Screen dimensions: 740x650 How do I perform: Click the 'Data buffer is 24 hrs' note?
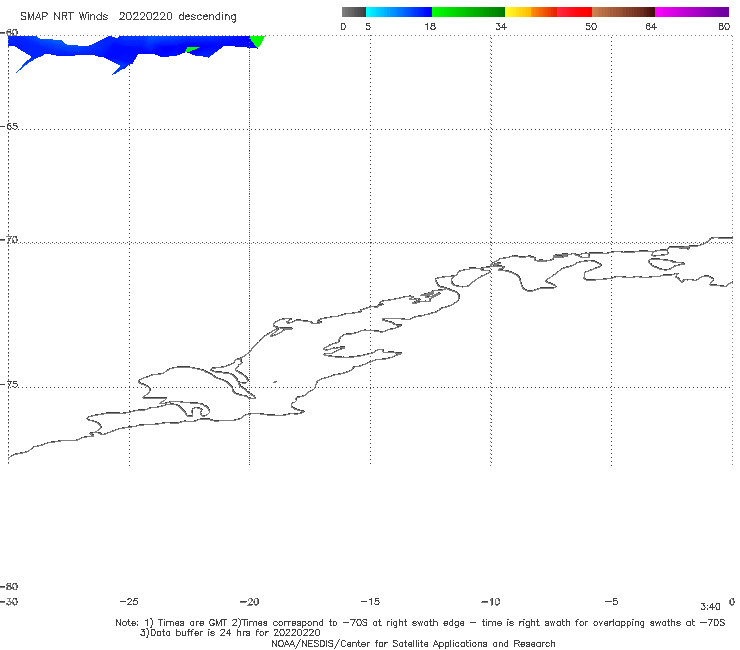click(230, 633)
